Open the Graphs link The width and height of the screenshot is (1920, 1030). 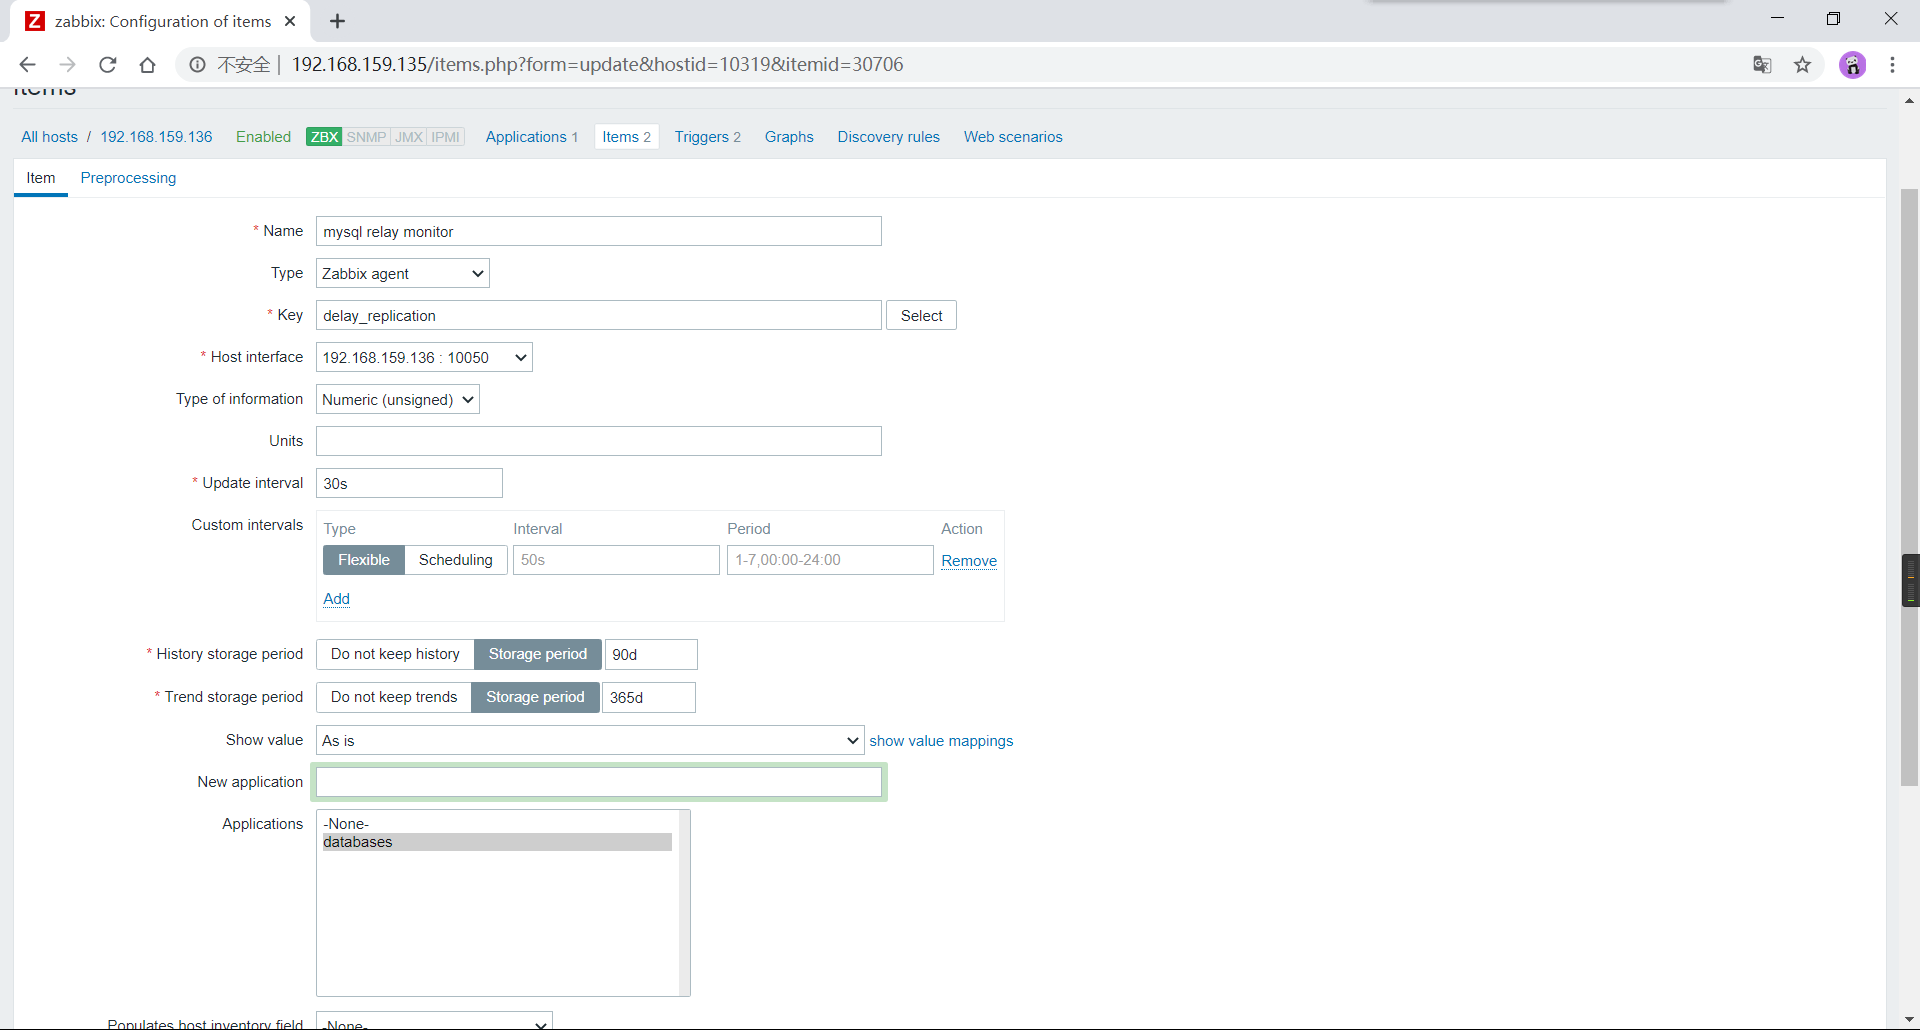click(x=789, y=137)
